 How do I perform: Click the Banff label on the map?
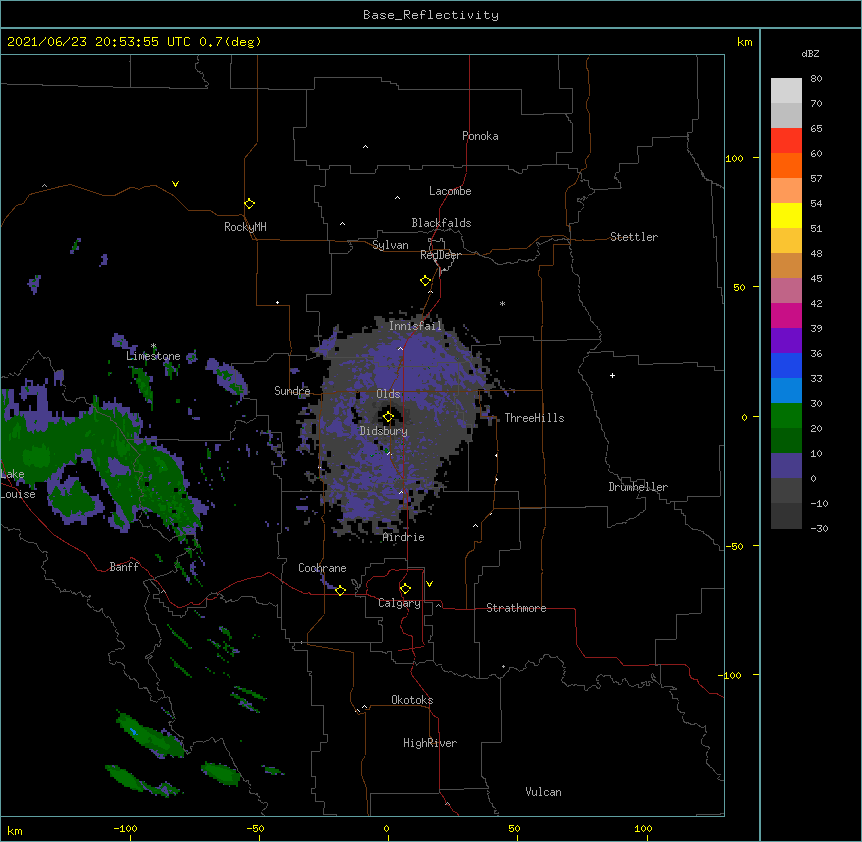click(124, 567)
